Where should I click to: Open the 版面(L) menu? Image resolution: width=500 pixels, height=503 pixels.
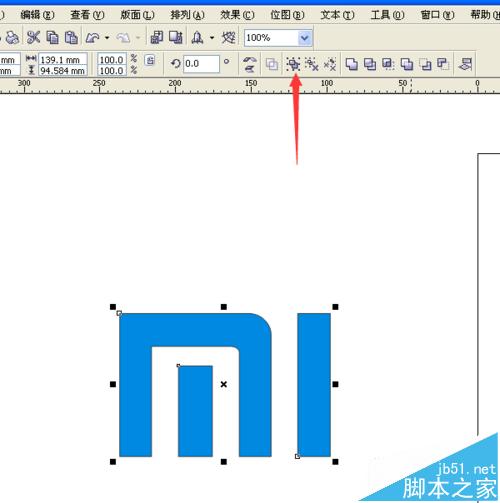[x=137, y=15]
